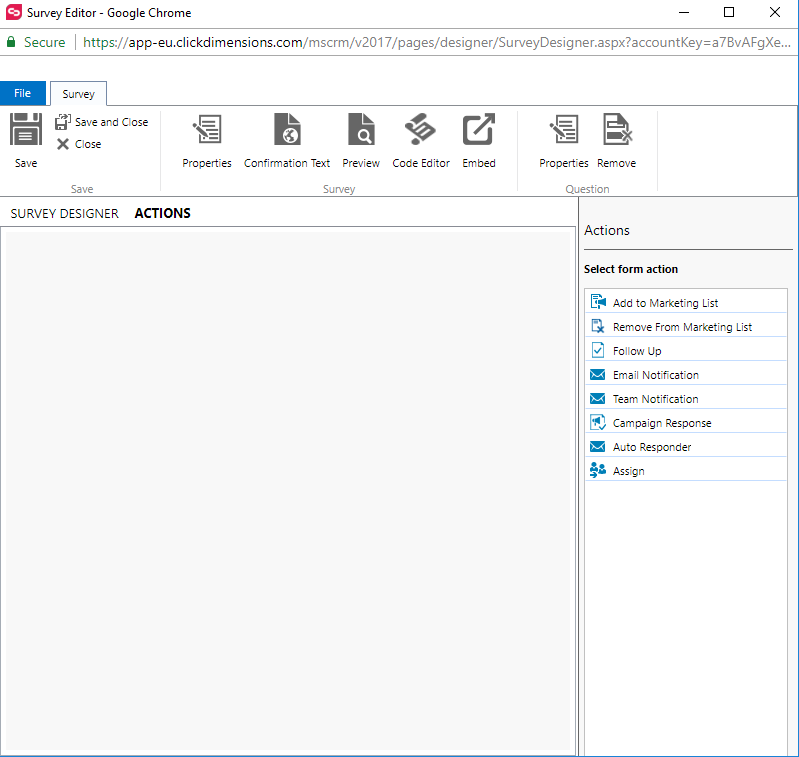799x757 pixels.
Task: Select Team Notification action
Action: coord(686,398)
